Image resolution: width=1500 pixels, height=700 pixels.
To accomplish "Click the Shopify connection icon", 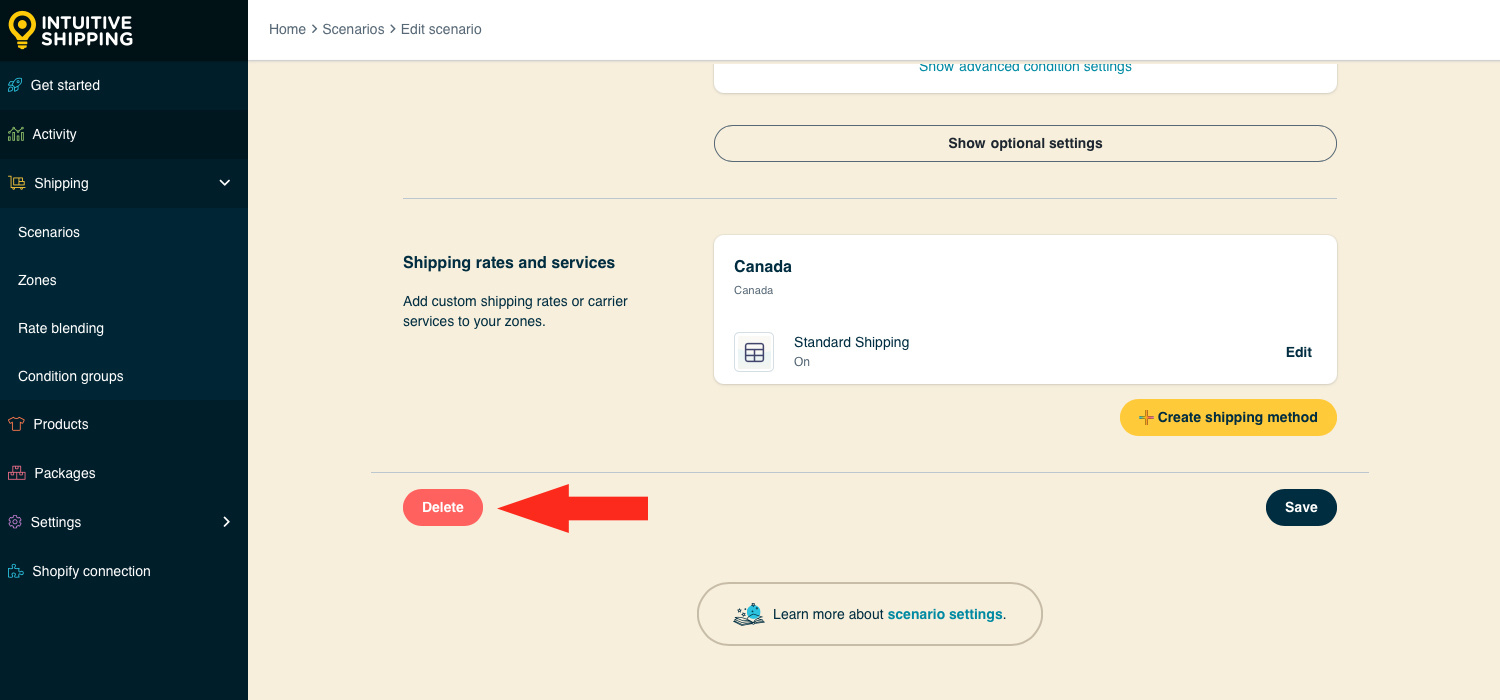I will coord(15,571).
